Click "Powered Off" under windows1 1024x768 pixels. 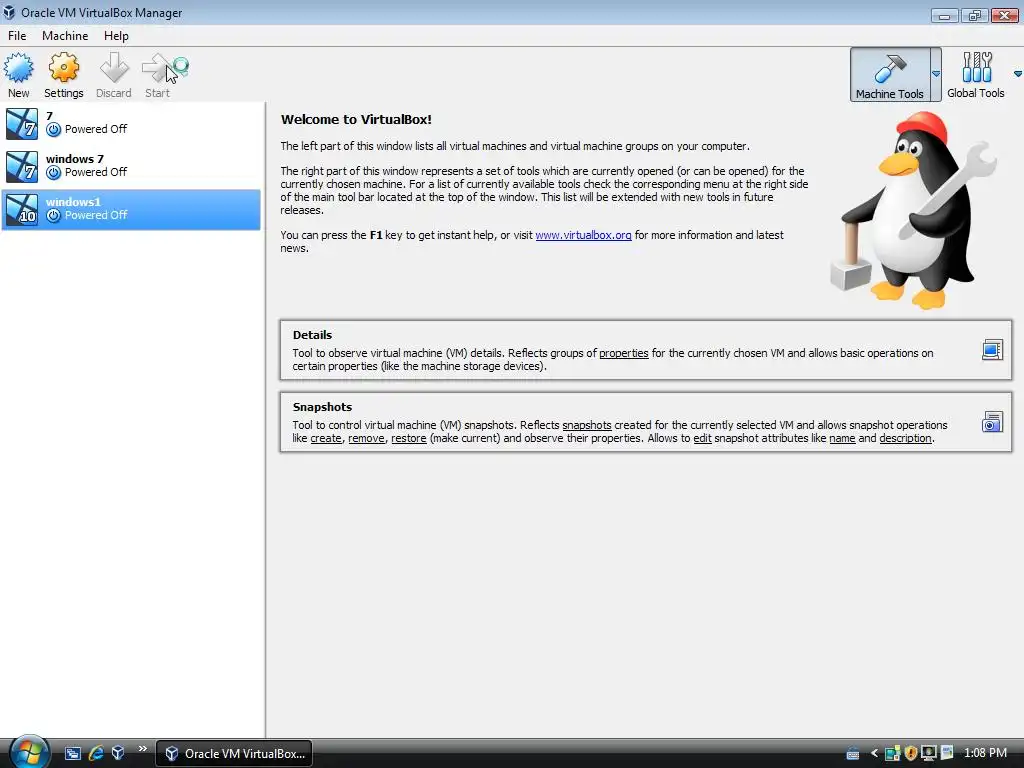[x=96, y=216]
